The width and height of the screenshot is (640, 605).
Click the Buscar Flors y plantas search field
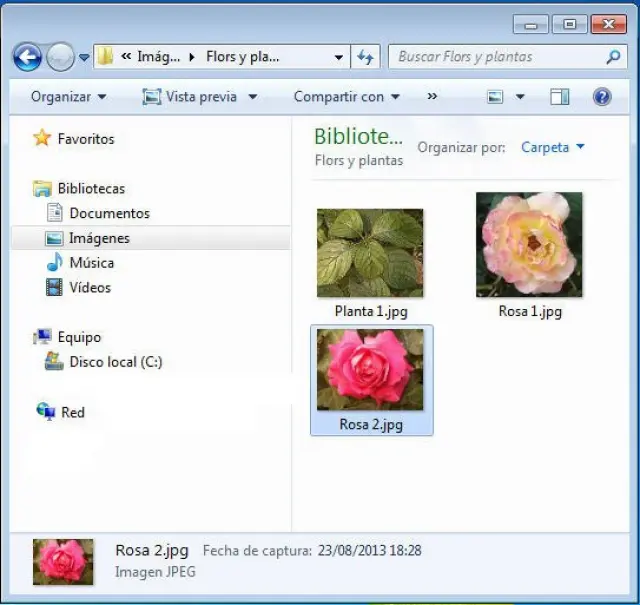[x=495, y=57]
